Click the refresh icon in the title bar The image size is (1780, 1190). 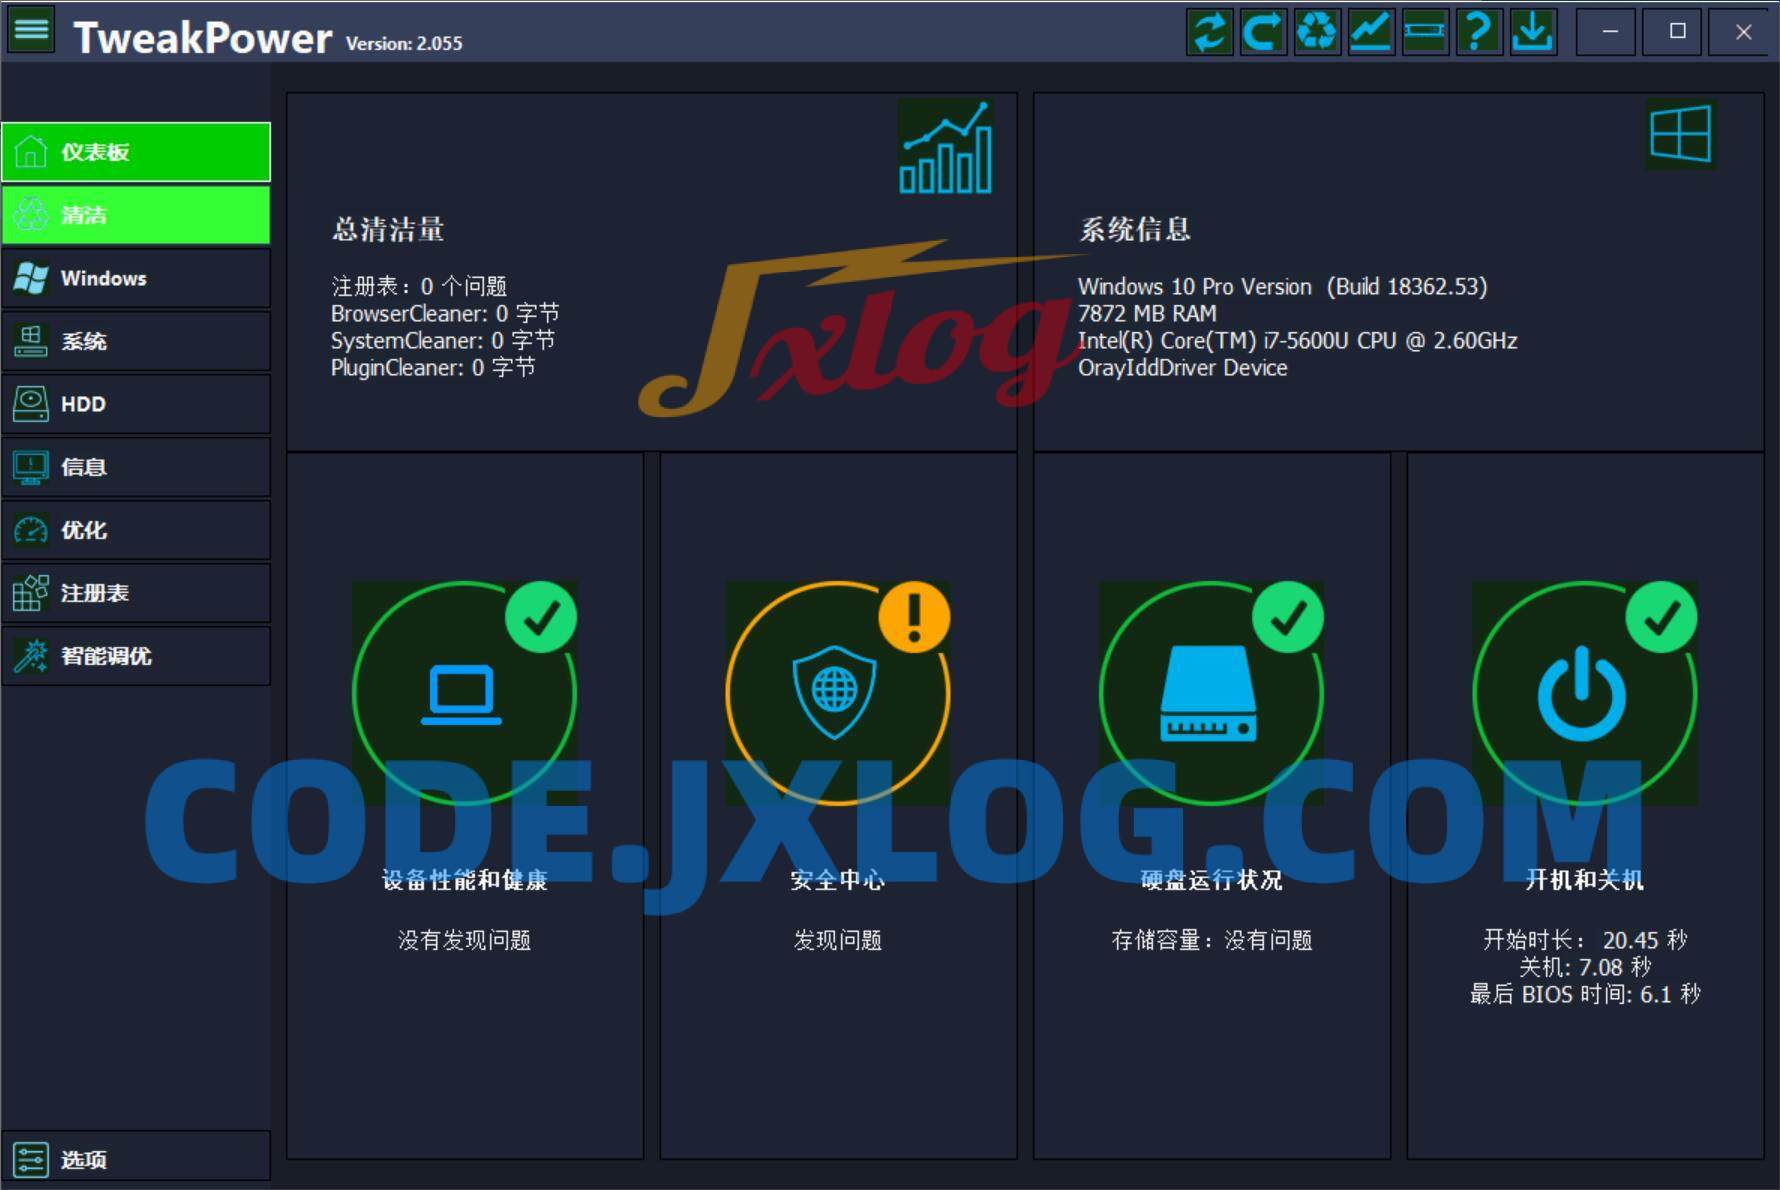[x=1209, y=31]
